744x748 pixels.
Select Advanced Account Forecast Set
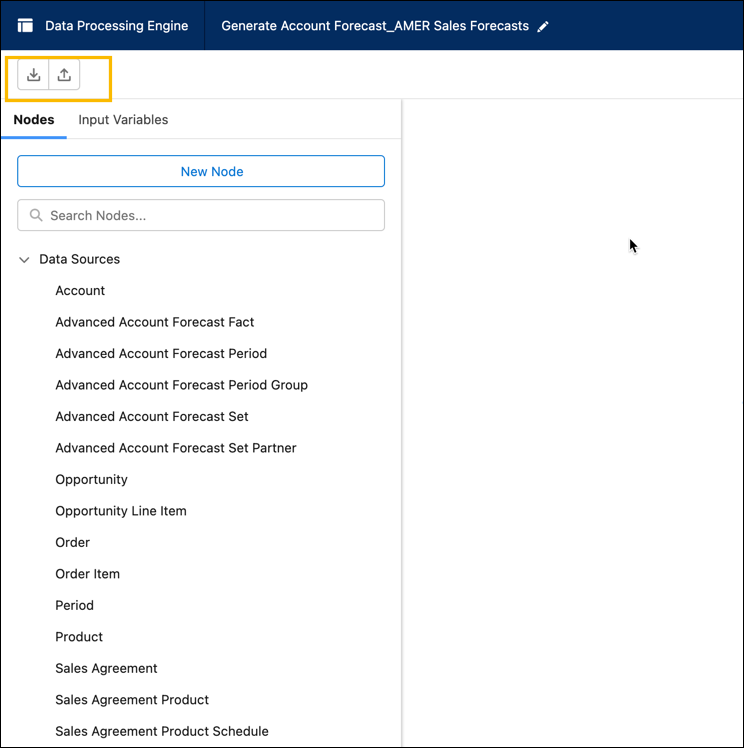tap(152, 416)
